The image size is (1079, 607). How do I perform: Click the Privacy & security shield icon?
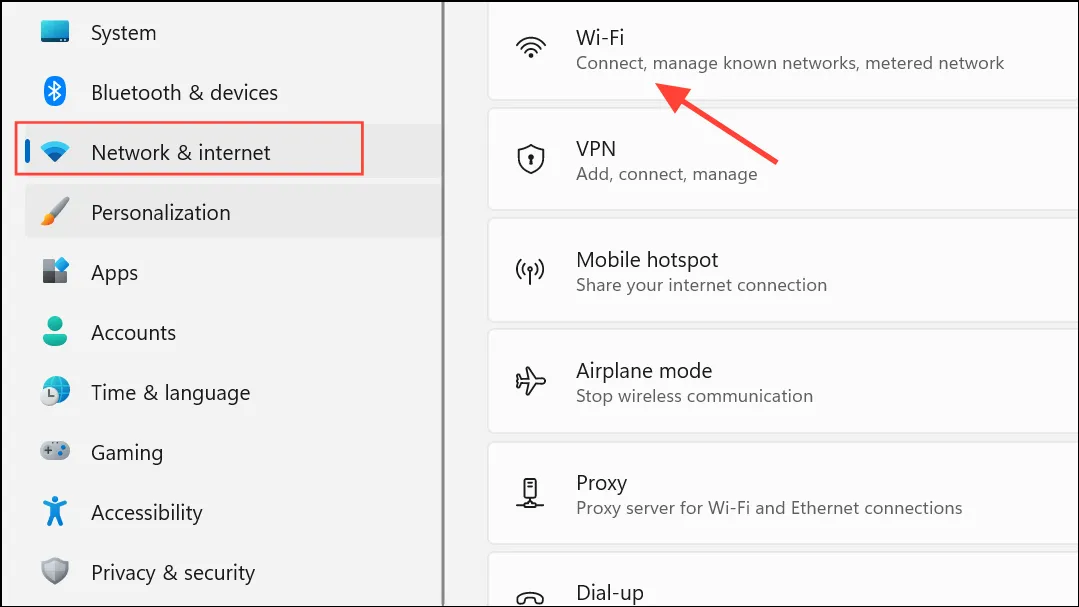[x=55, y=571]
